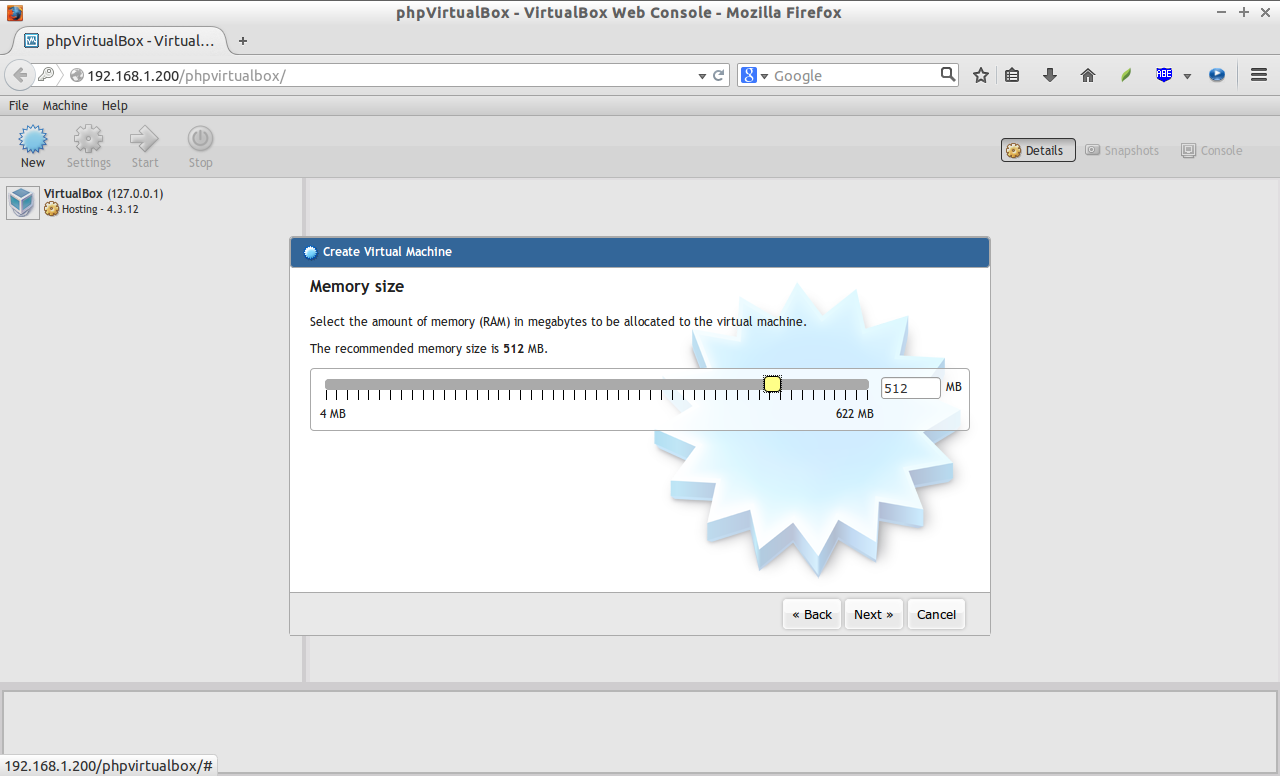This screenshot has width=1280, height=776.
Task: Open the Firefox hamburger menu
Action: (1259, 75)
